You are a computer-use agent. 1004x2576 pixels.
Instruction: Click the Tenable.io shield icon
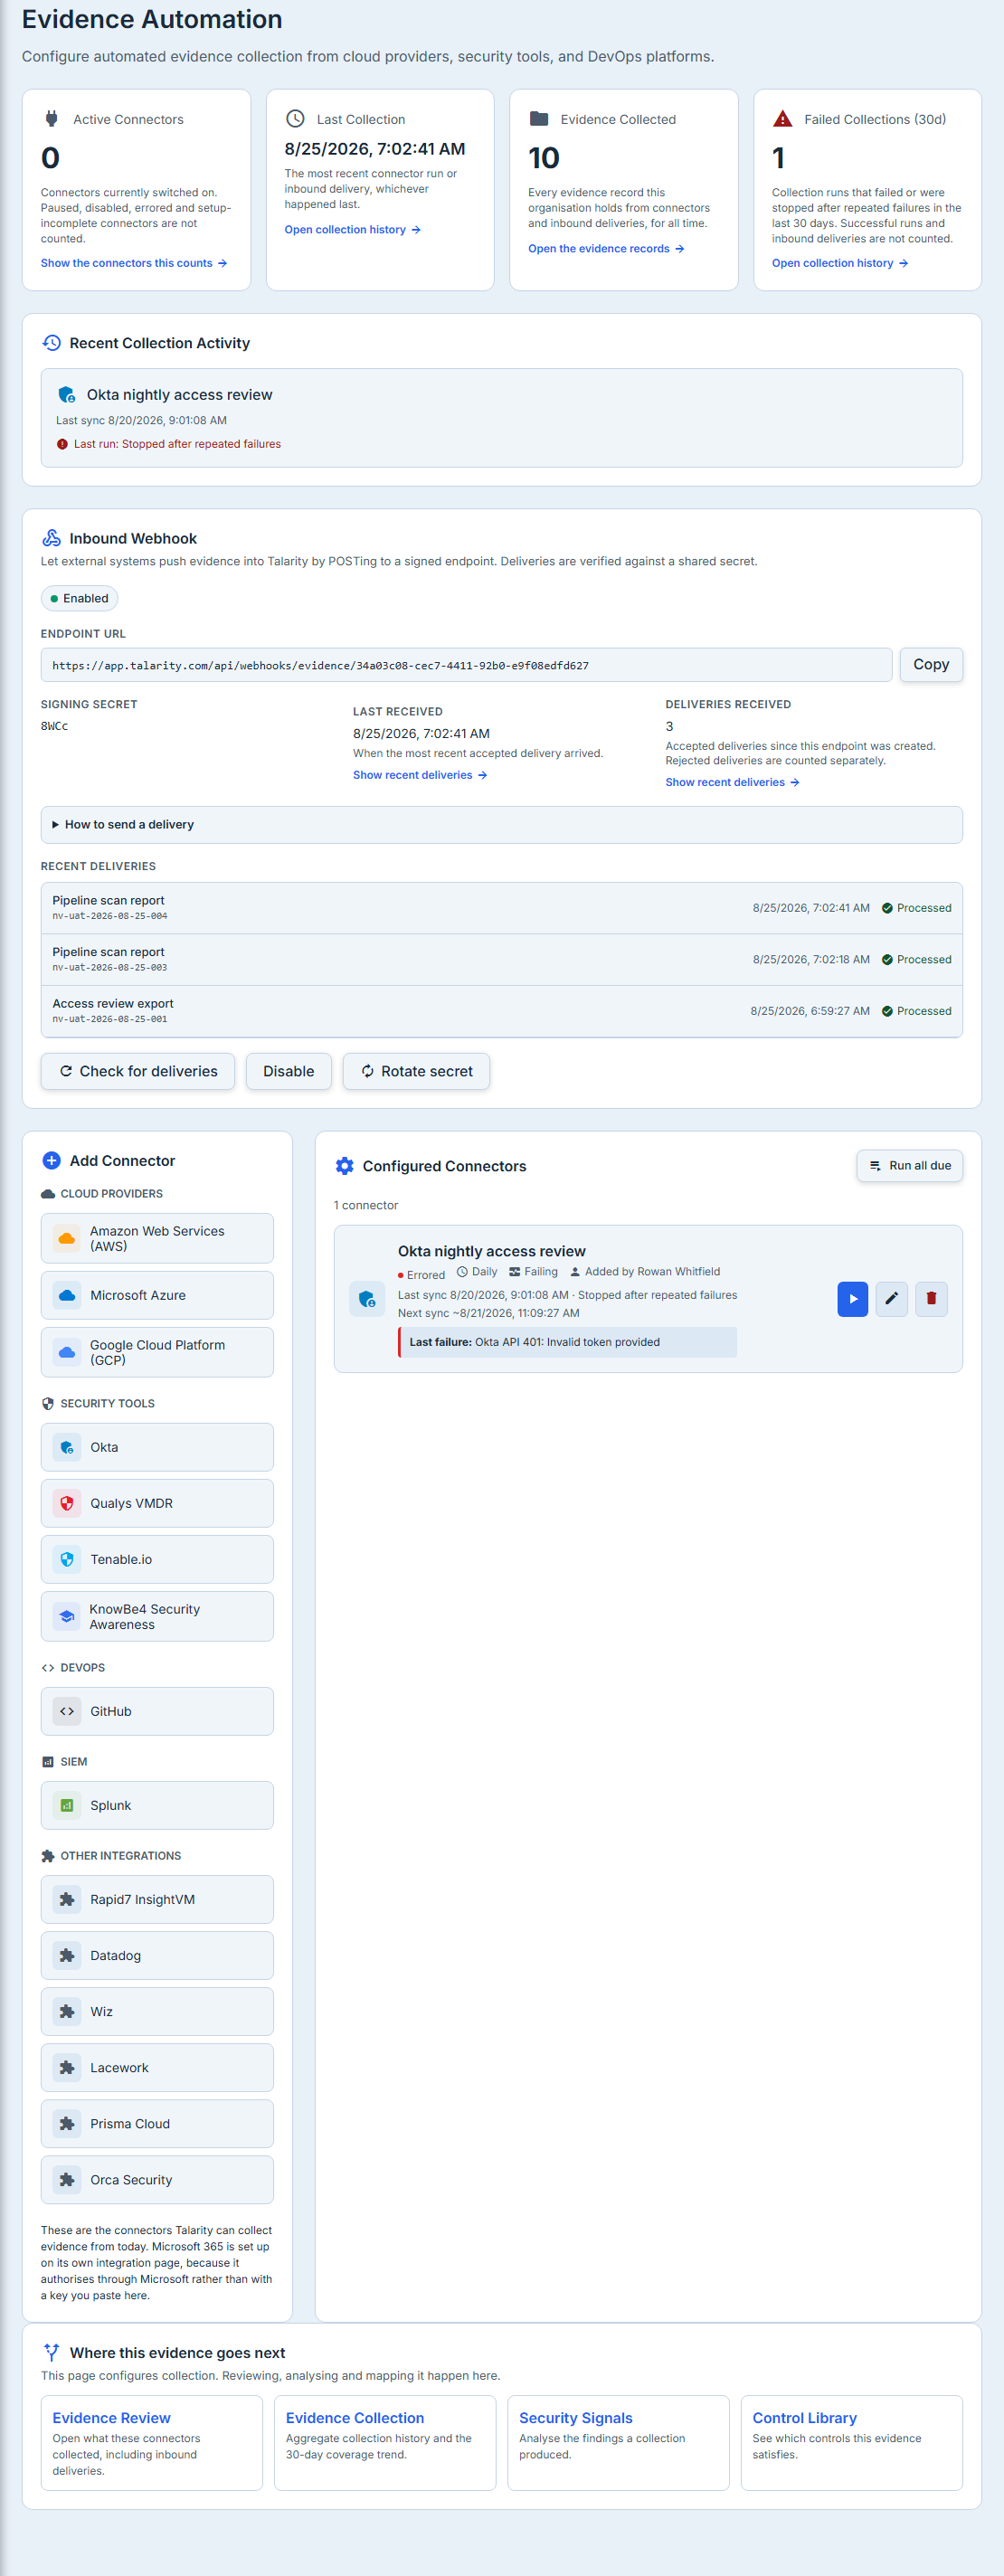[67, 1559]
